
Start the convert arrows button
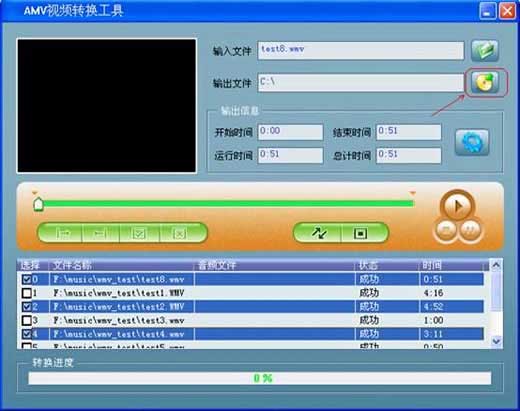(x=318, y=233)
